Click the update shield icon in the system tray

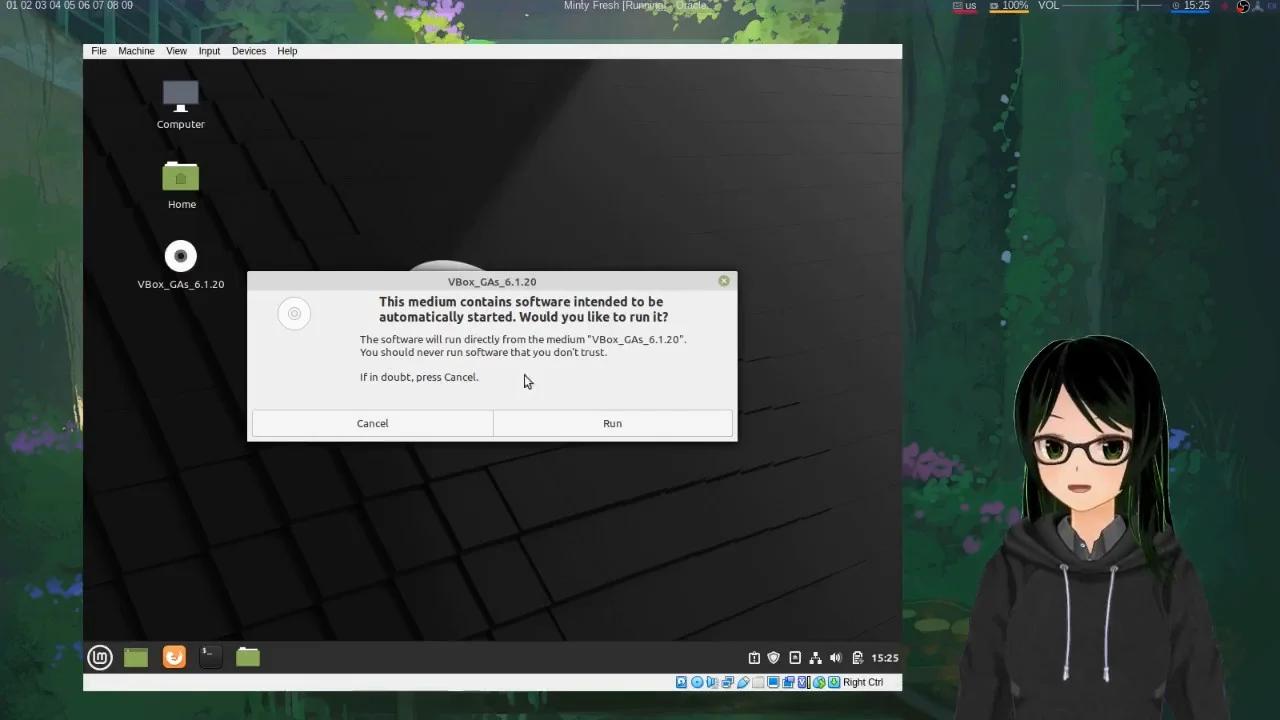coord(773,657)
